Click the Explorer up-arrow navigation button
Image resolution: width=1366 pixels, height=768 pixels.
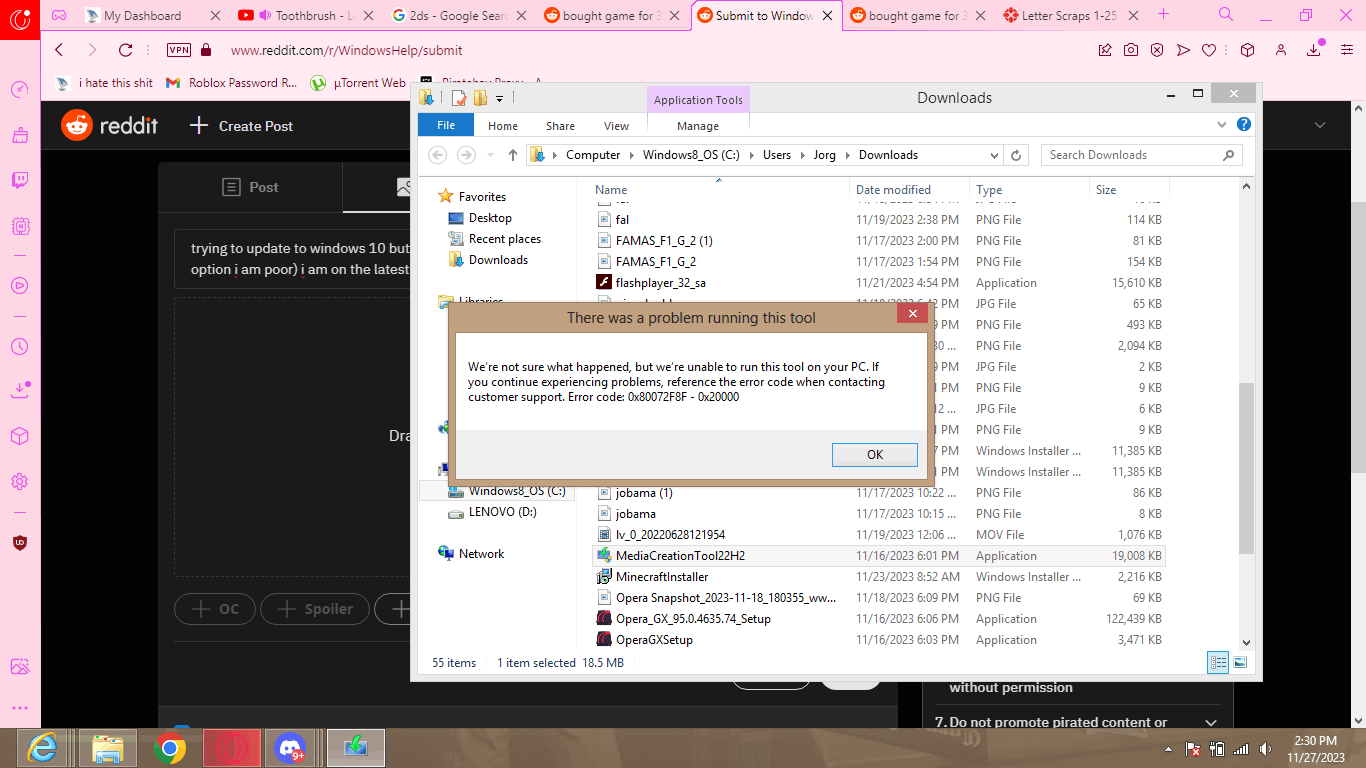(513, 155)
